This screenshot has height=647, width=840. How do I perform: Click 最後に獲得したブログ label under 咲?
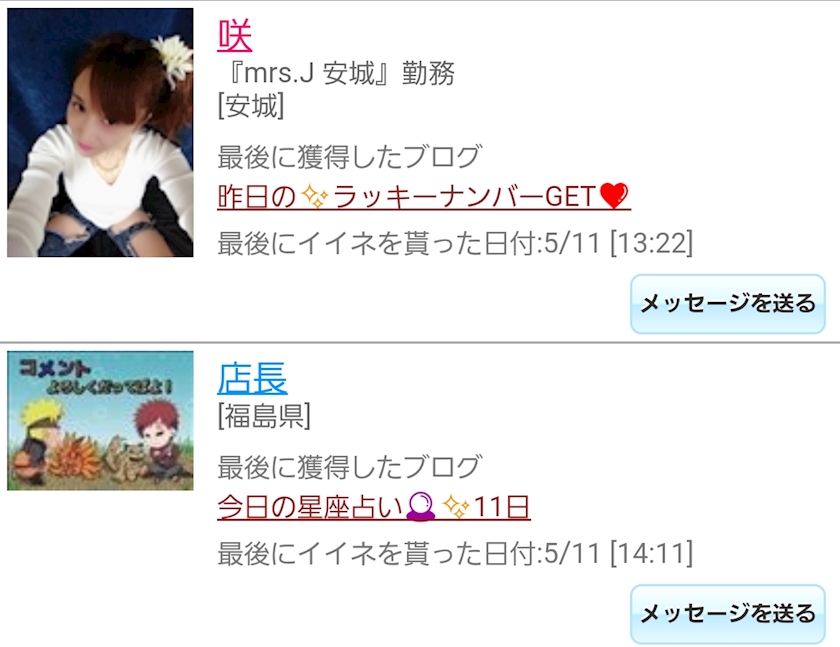coord(349,157)
